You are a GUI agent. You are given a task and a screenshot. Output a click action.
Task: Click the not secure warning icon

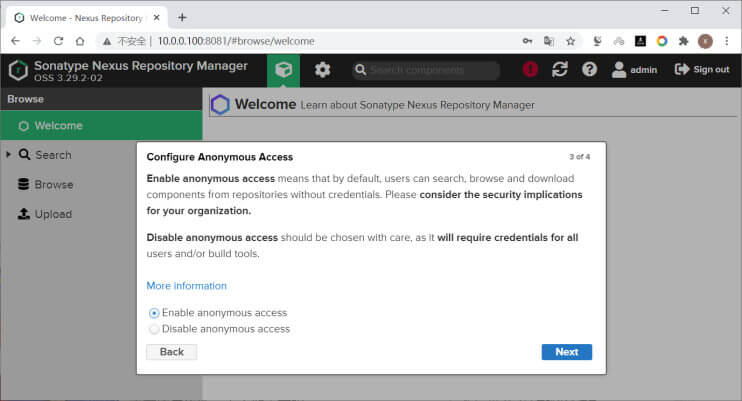pos(107,42)
